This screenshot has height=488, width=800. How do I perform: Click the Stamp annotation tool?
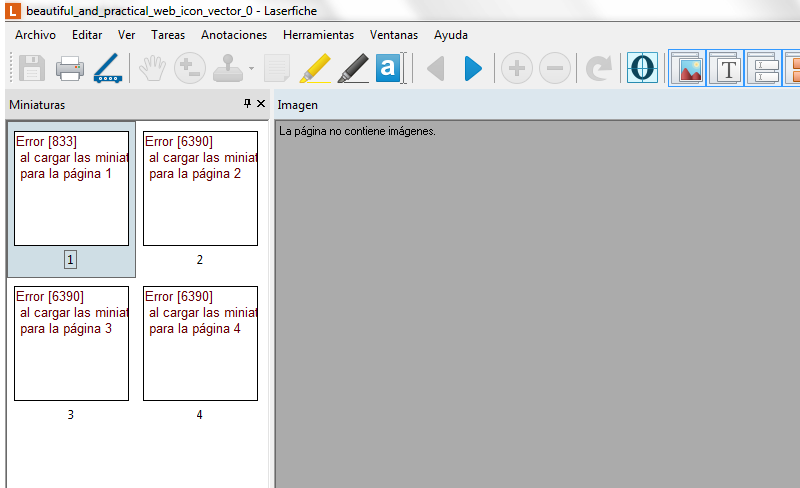(228, 68)
